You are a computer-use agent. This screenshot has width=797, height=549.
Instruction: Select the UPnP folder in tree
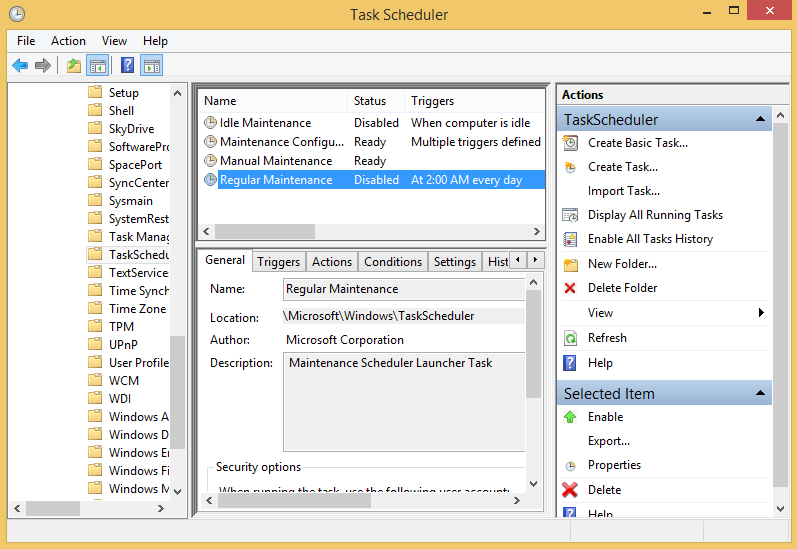tap(123, 344)
